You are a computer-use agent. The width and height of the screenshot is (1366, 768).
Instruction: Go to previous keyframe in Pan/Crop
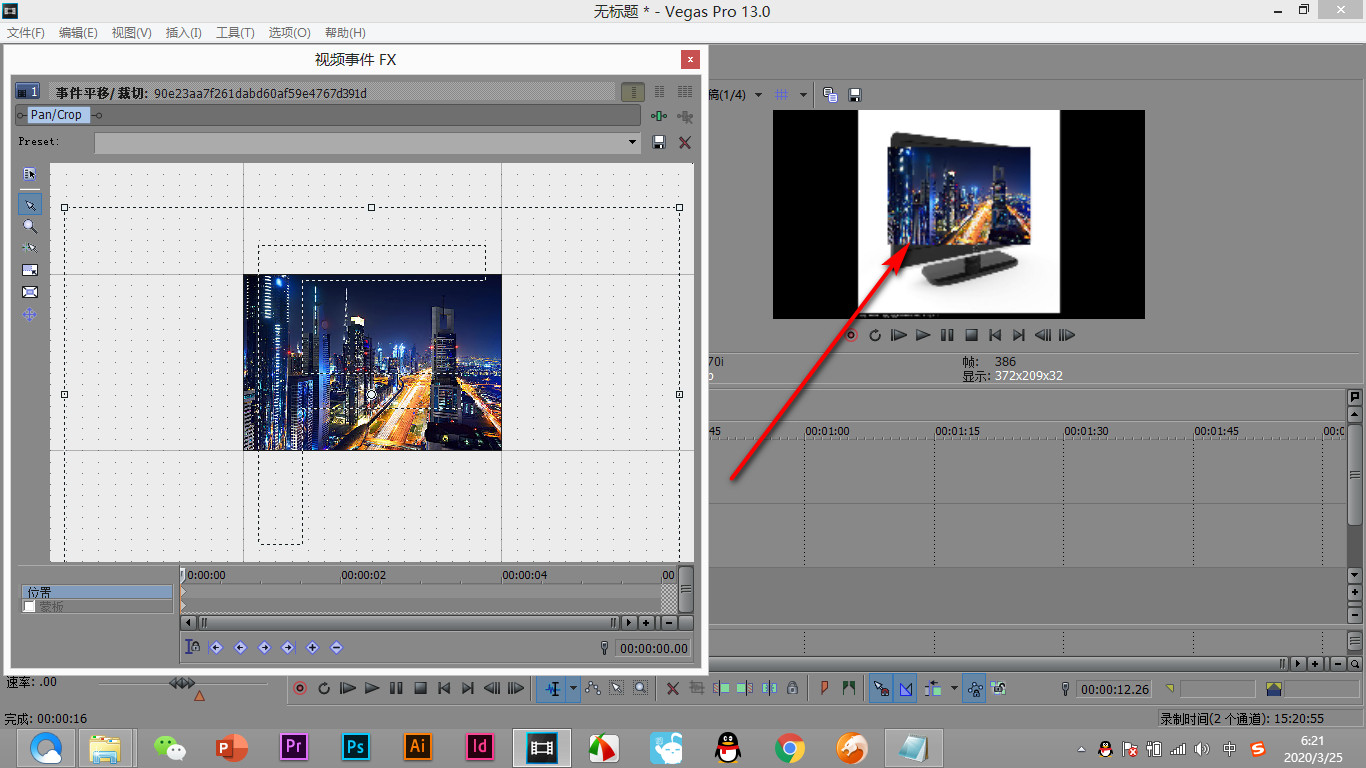[240, 648]
